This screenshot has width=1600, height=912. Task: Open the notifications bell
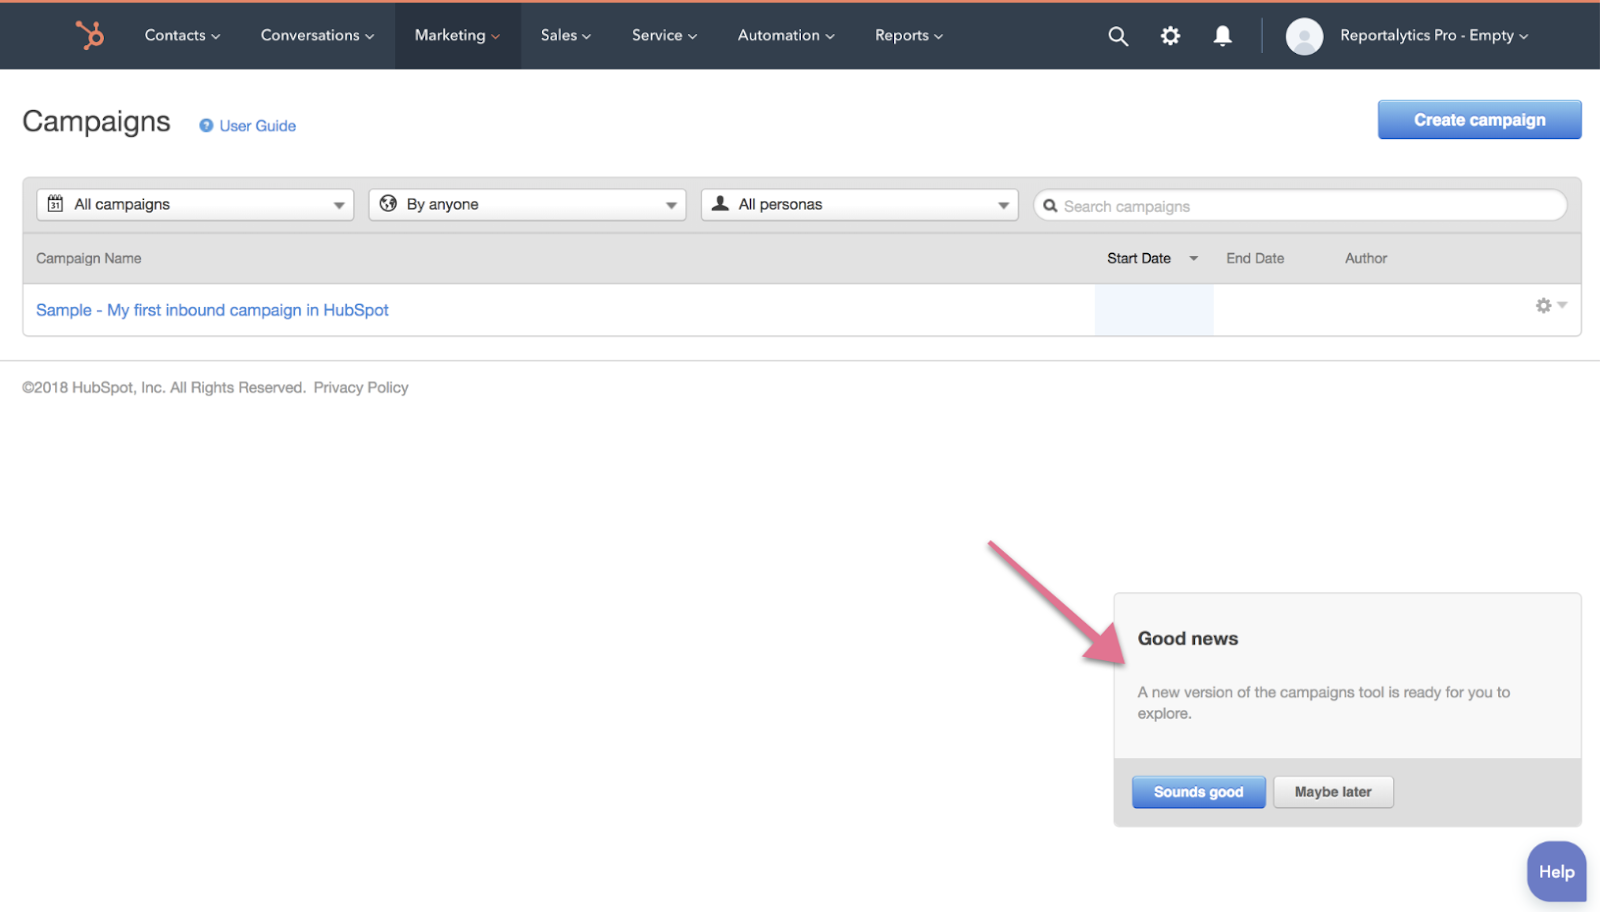pos(1222,36)
